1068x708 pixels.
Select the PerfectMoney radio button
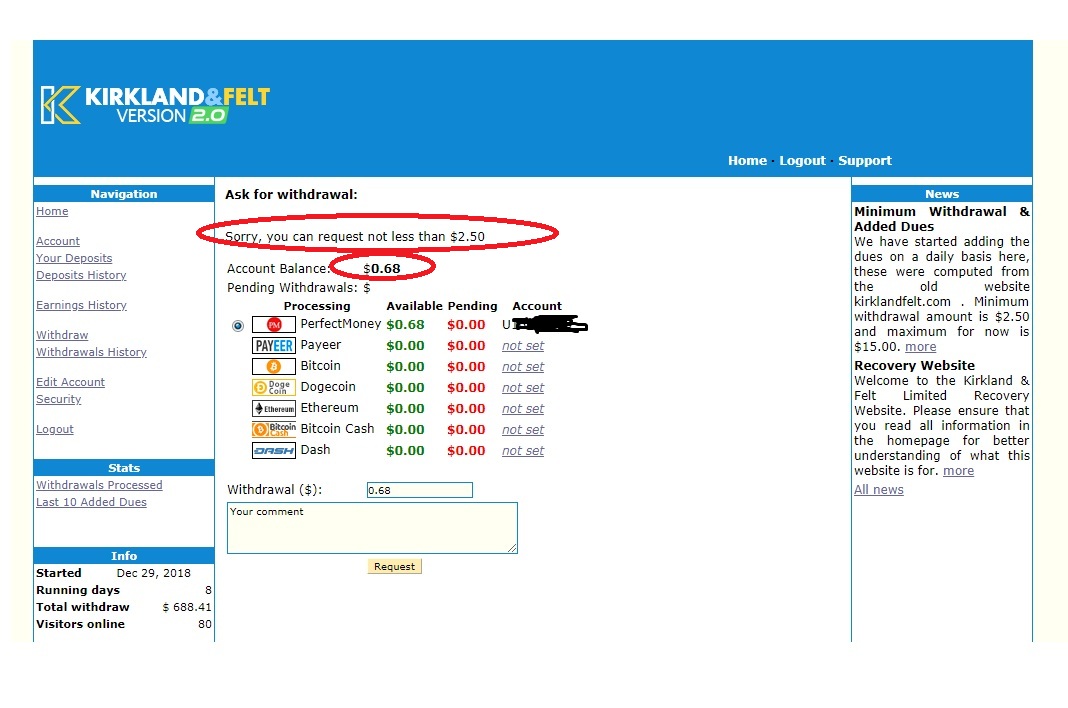point(237,326)
